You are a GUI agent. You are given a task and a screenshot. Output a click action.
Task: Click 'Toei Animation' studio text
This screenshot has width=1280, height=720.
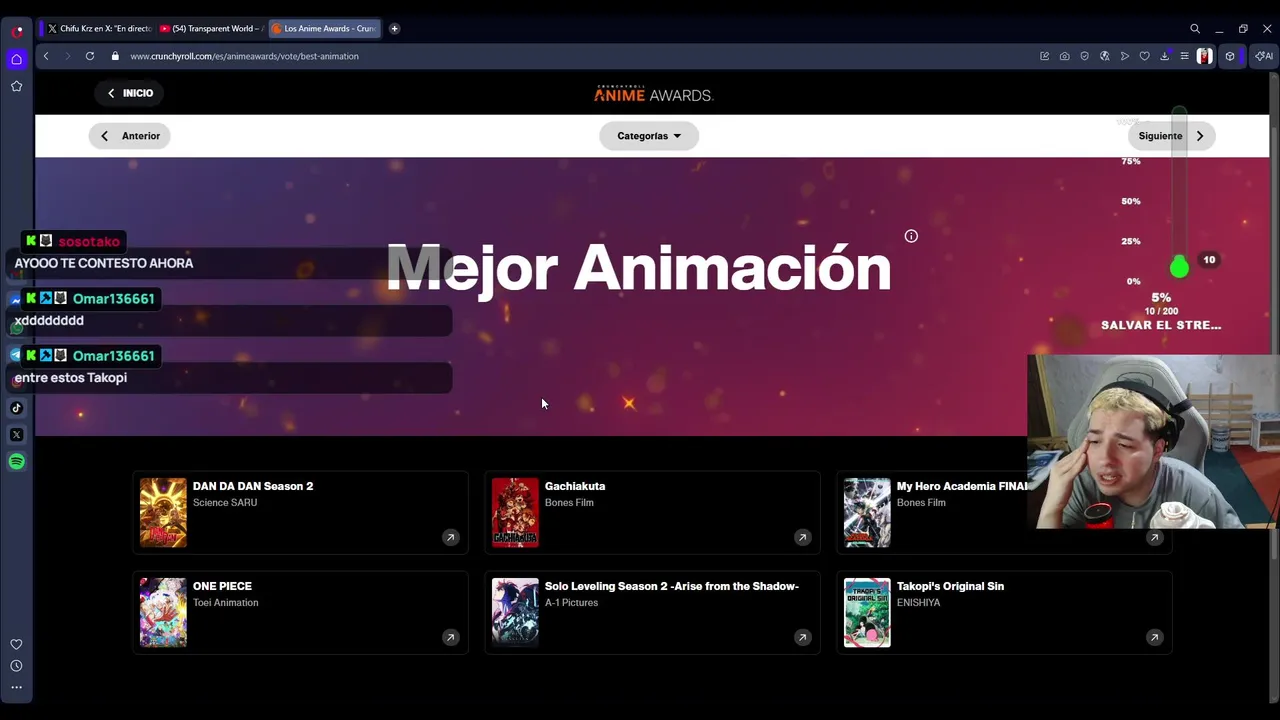point(226,603)
